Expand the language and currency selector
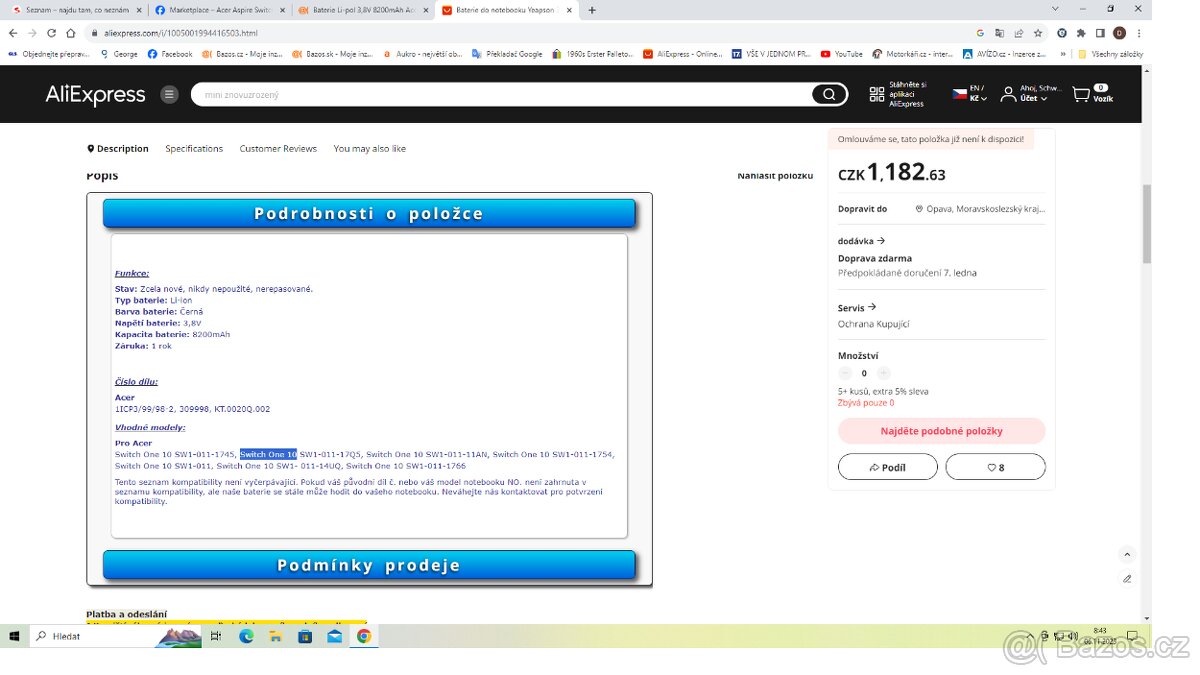Screen dimensions: 1200x675 [x=969, y=94]
